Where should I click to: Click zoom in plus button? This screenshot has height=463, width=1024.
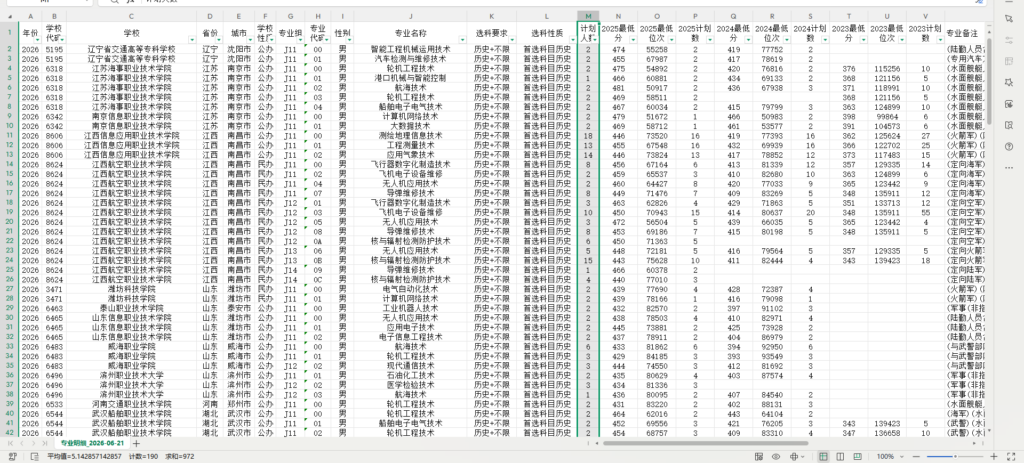(x=993, y=456)
